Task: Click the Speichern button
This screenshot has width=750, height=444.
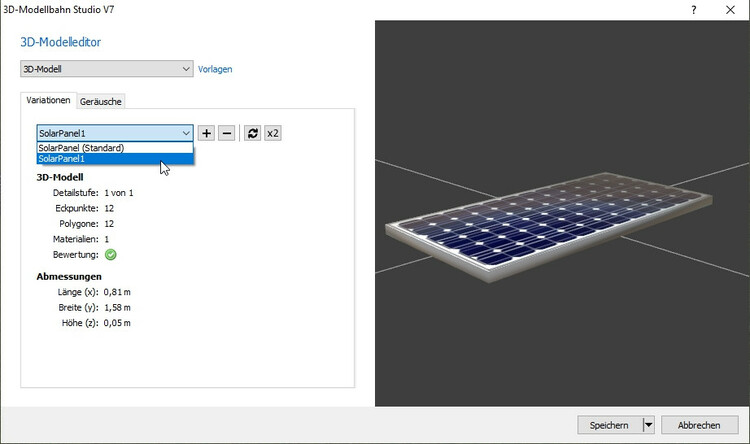Action: (609, 425)
